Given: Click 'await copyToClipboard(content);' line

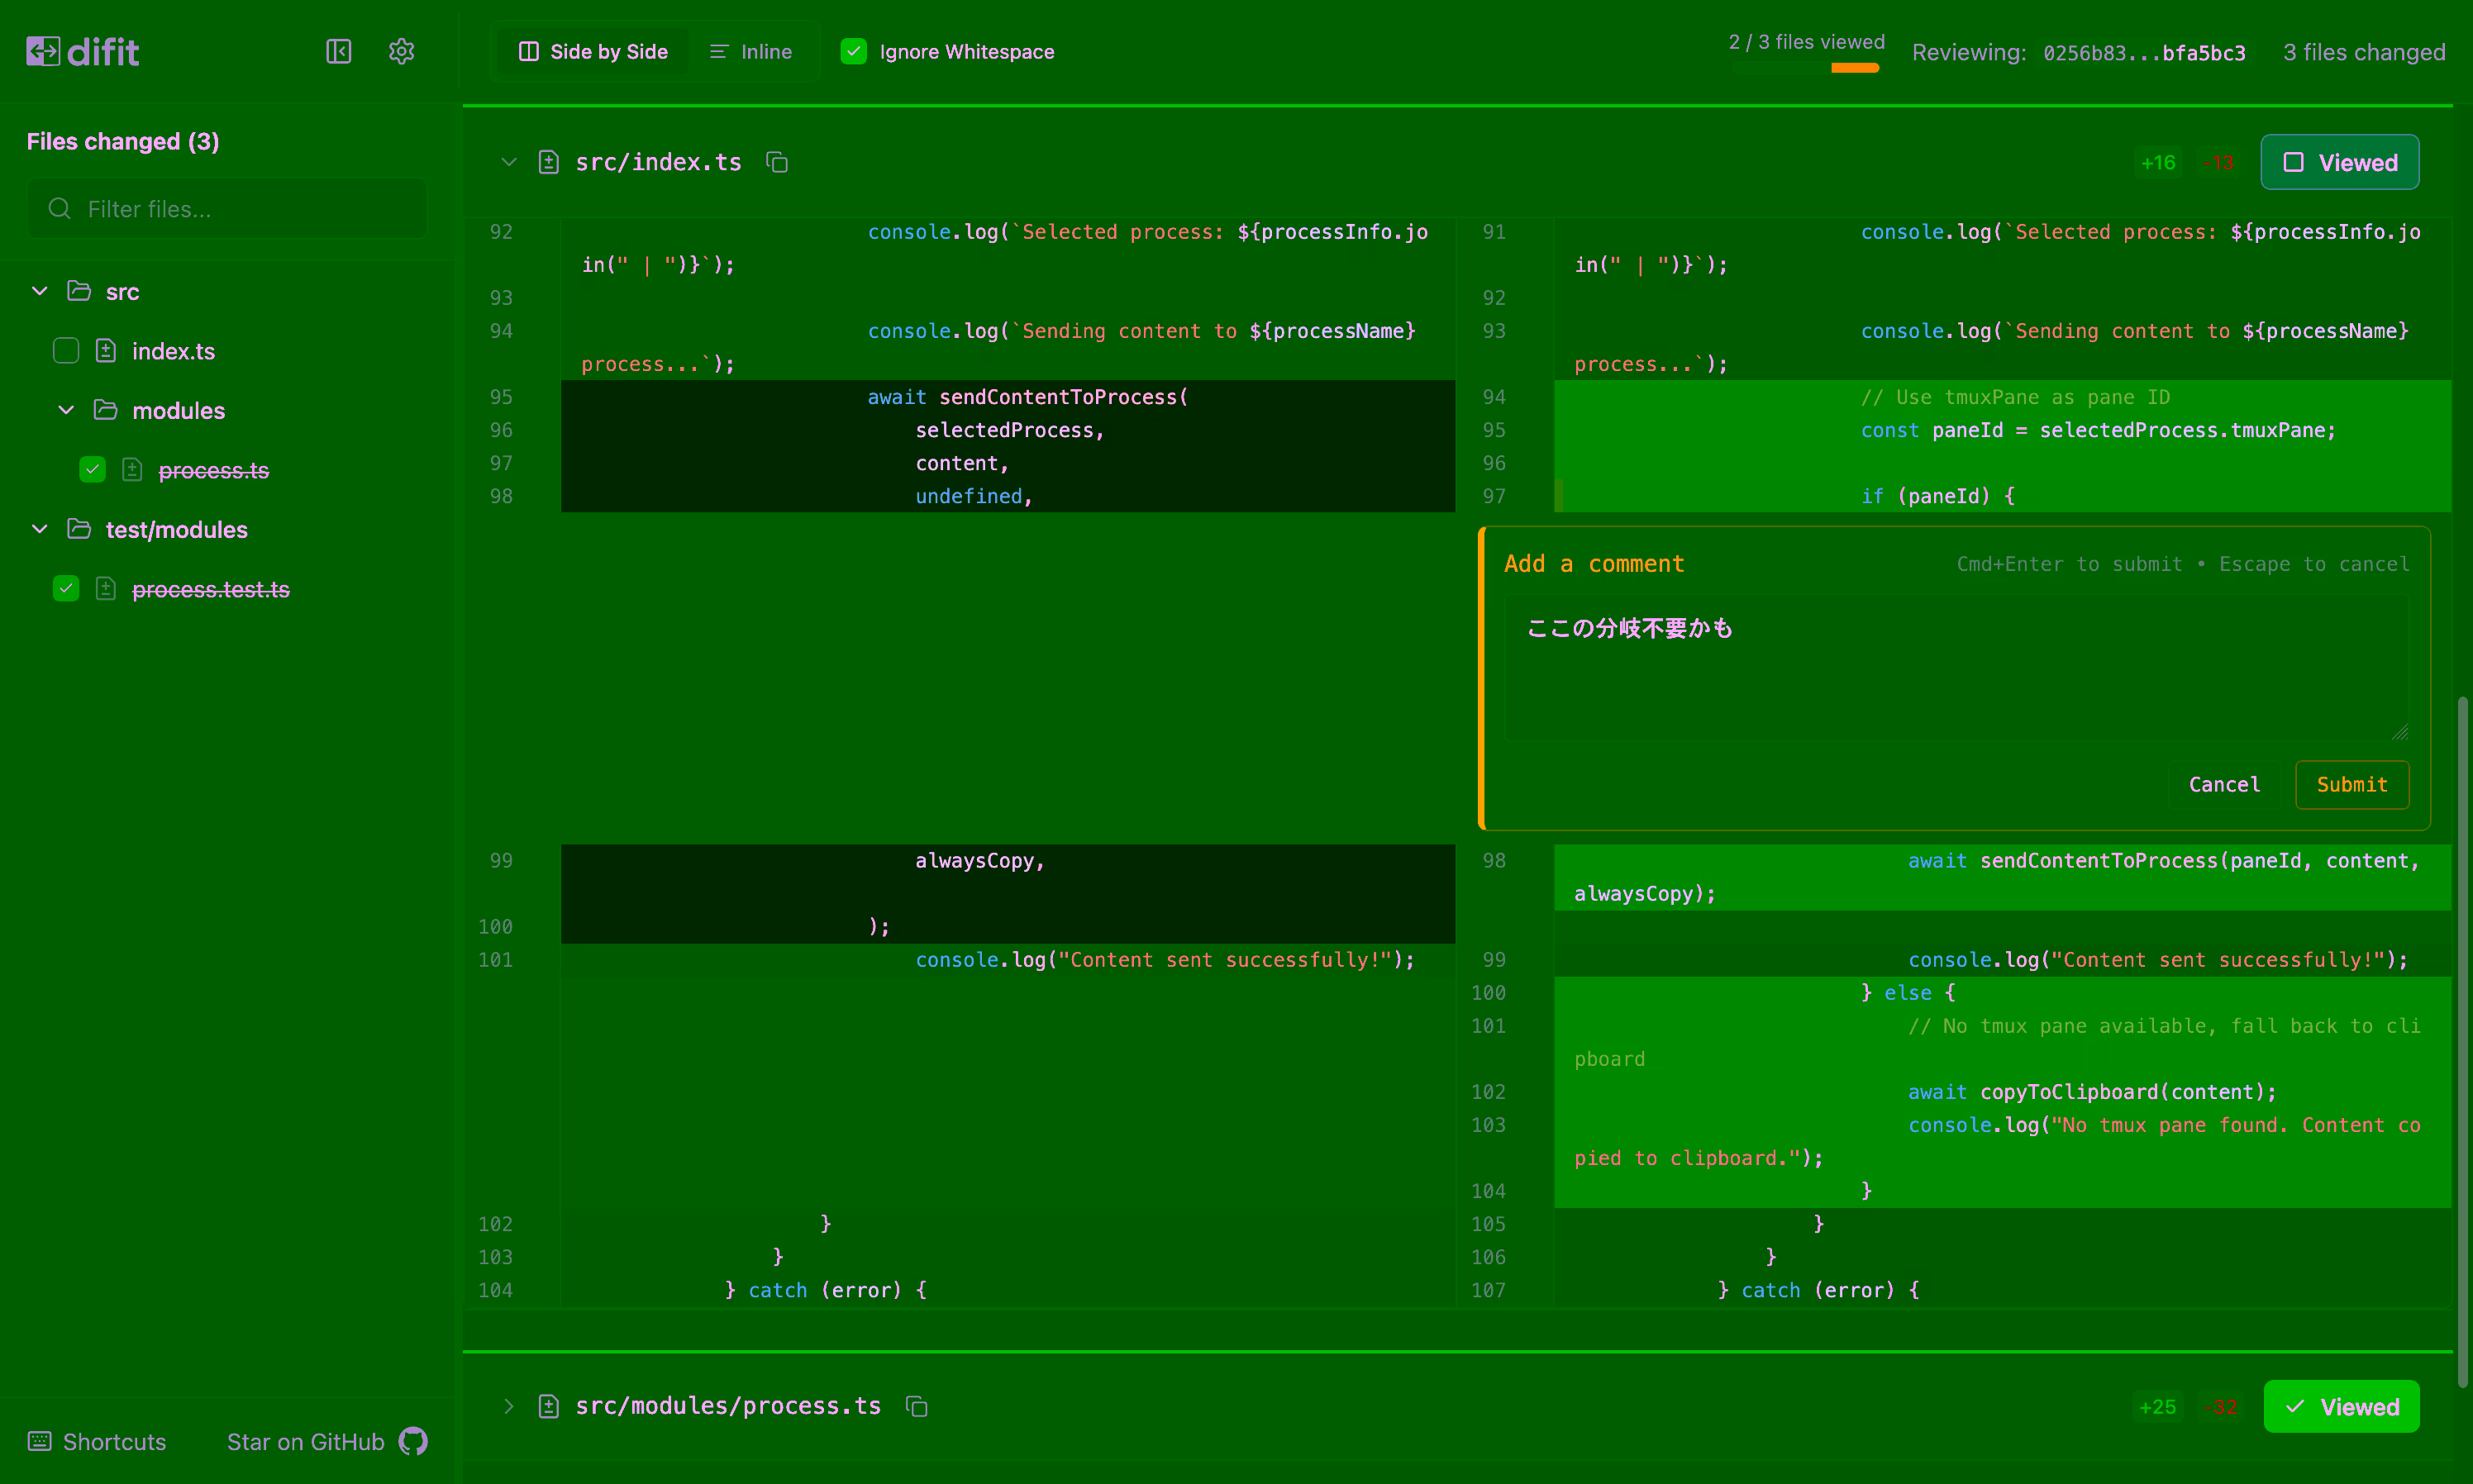Looking at the screenshot, I should (x=2091, y=1092).
